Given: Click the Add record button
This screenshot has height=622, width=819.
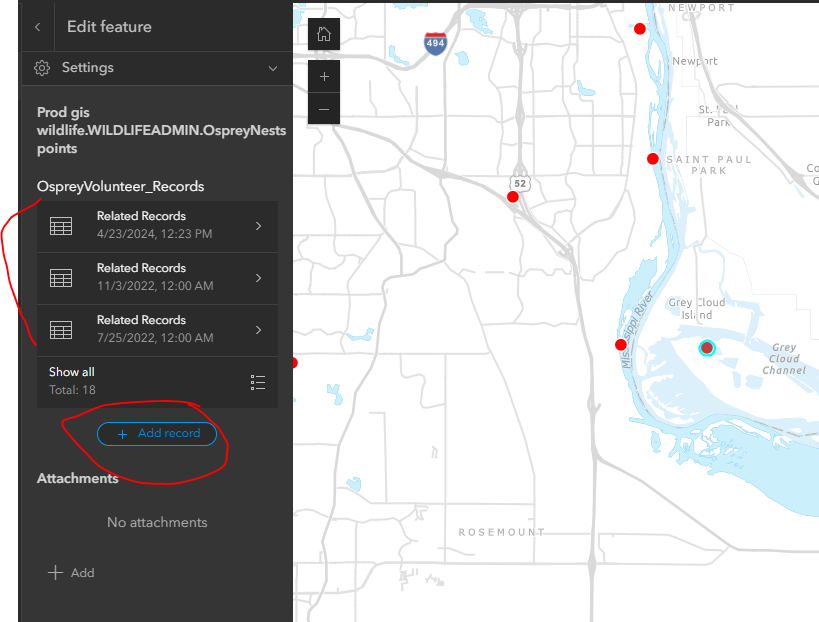Looking at the screenshot, I should click(x=157, y=433).
